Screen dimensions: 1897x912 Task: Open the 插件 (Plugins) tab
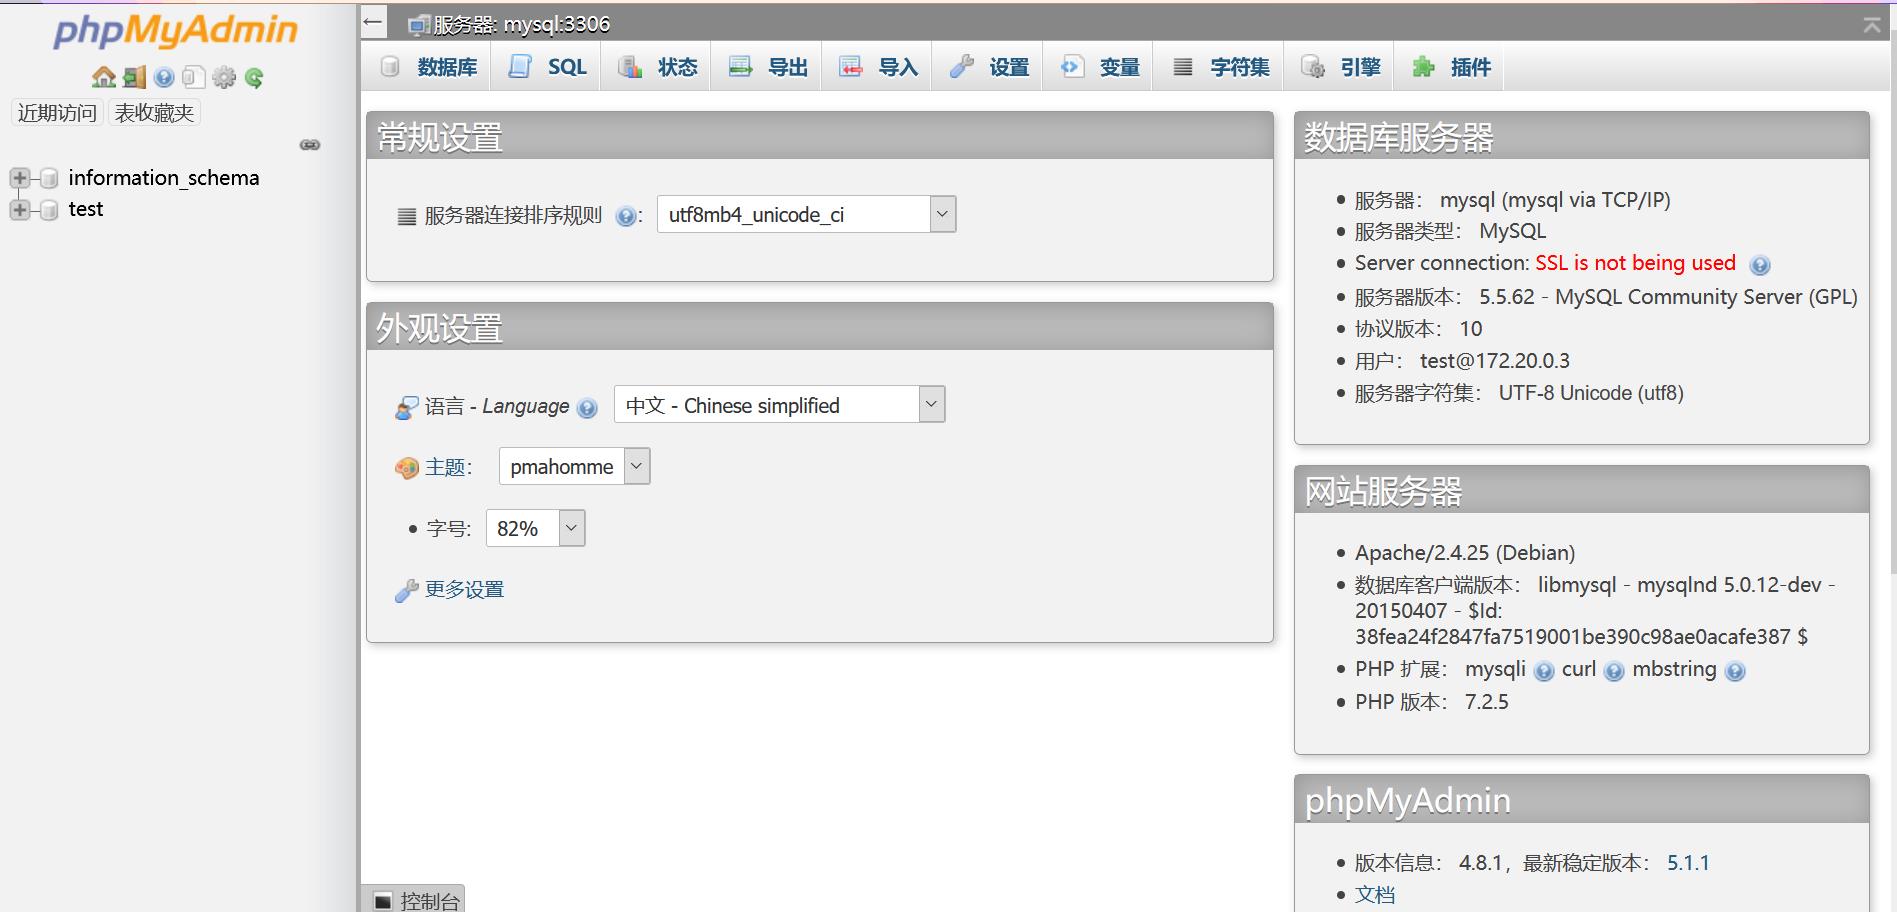1450,67
